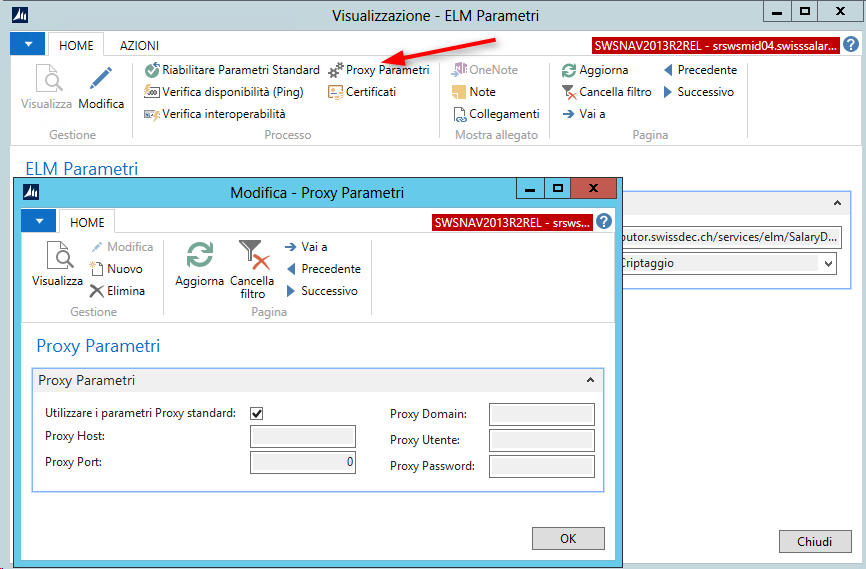Toggle Utilizzare i parametri Proxy standard checkbox
866x569 pixels.
pyautogui.click(x=257, y=413)
